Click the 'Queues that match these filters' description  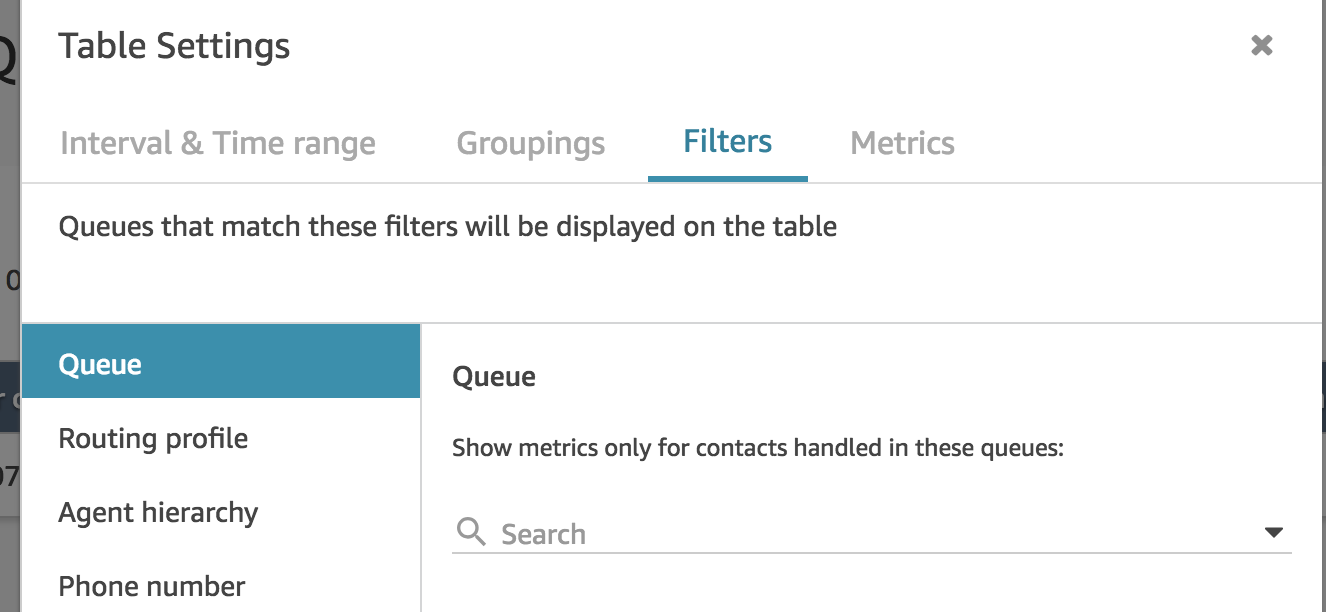[x=448, y=226]
